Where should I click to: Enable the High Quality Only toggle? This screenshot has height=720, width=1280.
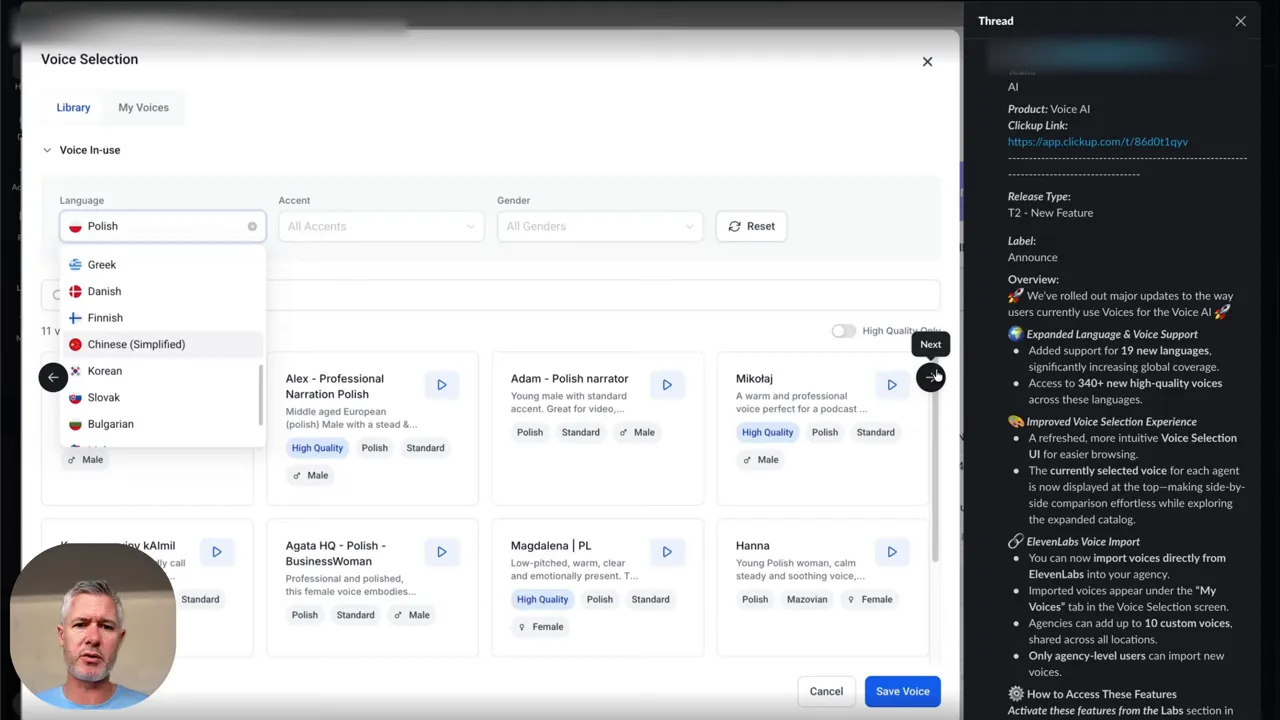point(843,330)
